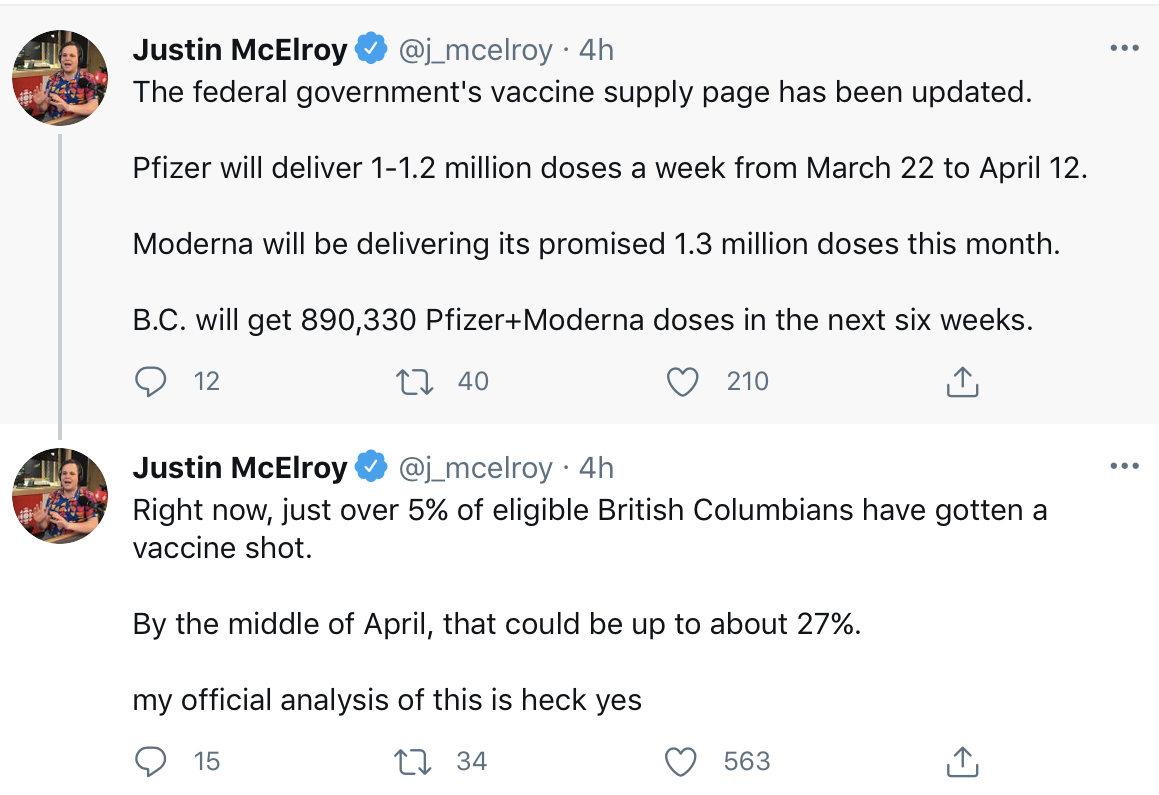Reply to the vaccine supply page tweet
This screenshot has height=795, width=1159.
point(151,381)
